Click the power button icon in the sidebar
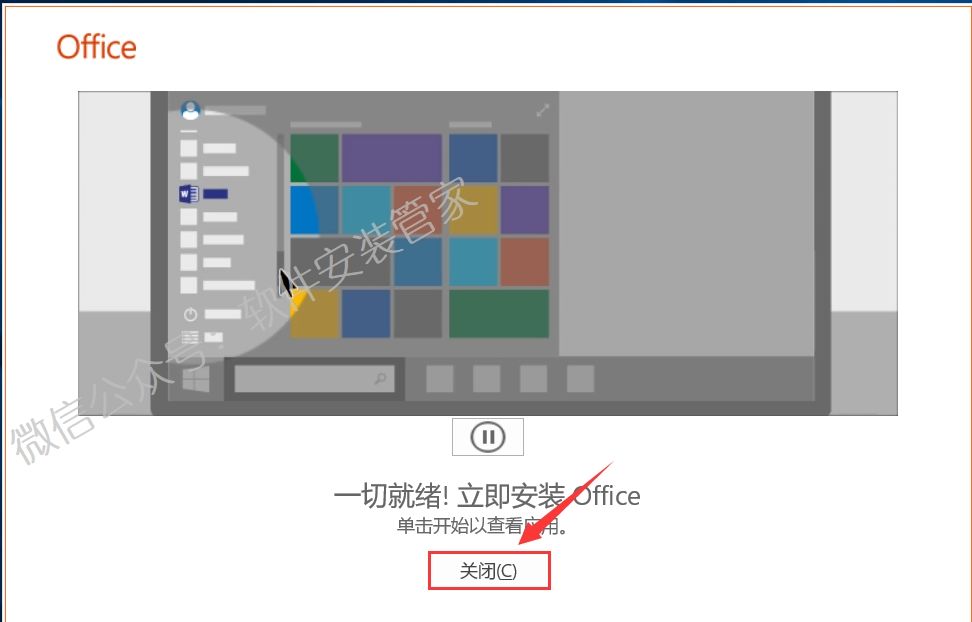This screenshot has width=972, height=622. click(190, 314)
